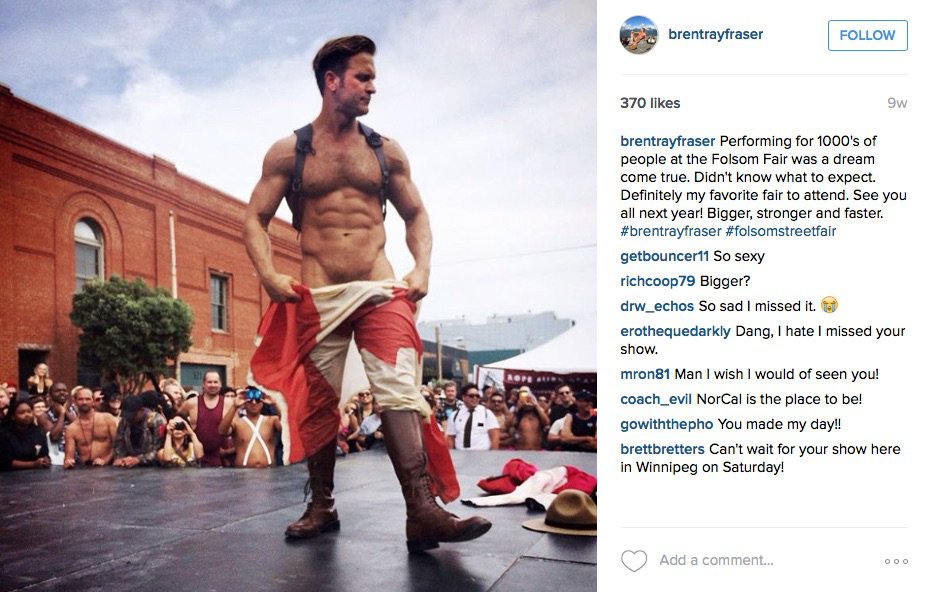The image size is (932, 592).
Task: Open the three-dot more options menu
Action: [896, 561]
